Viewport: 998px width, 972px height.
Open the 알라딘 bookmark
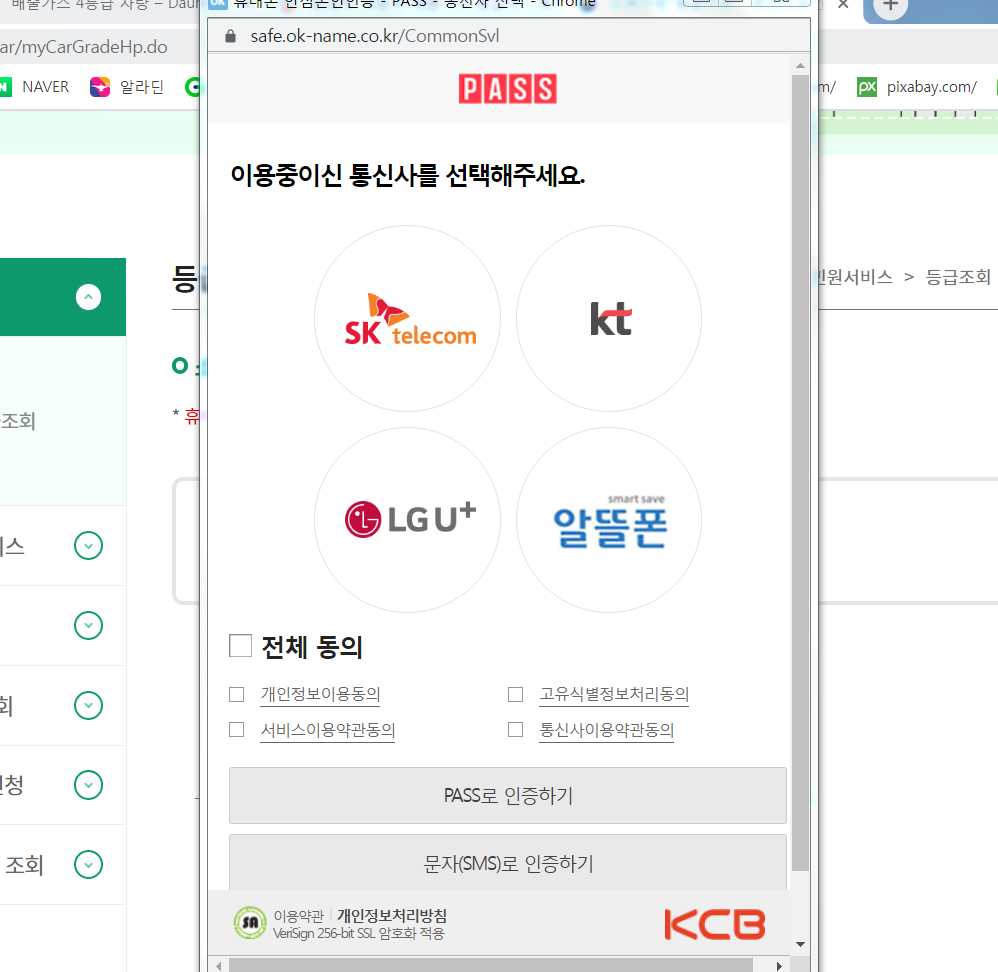coord(127,87)
